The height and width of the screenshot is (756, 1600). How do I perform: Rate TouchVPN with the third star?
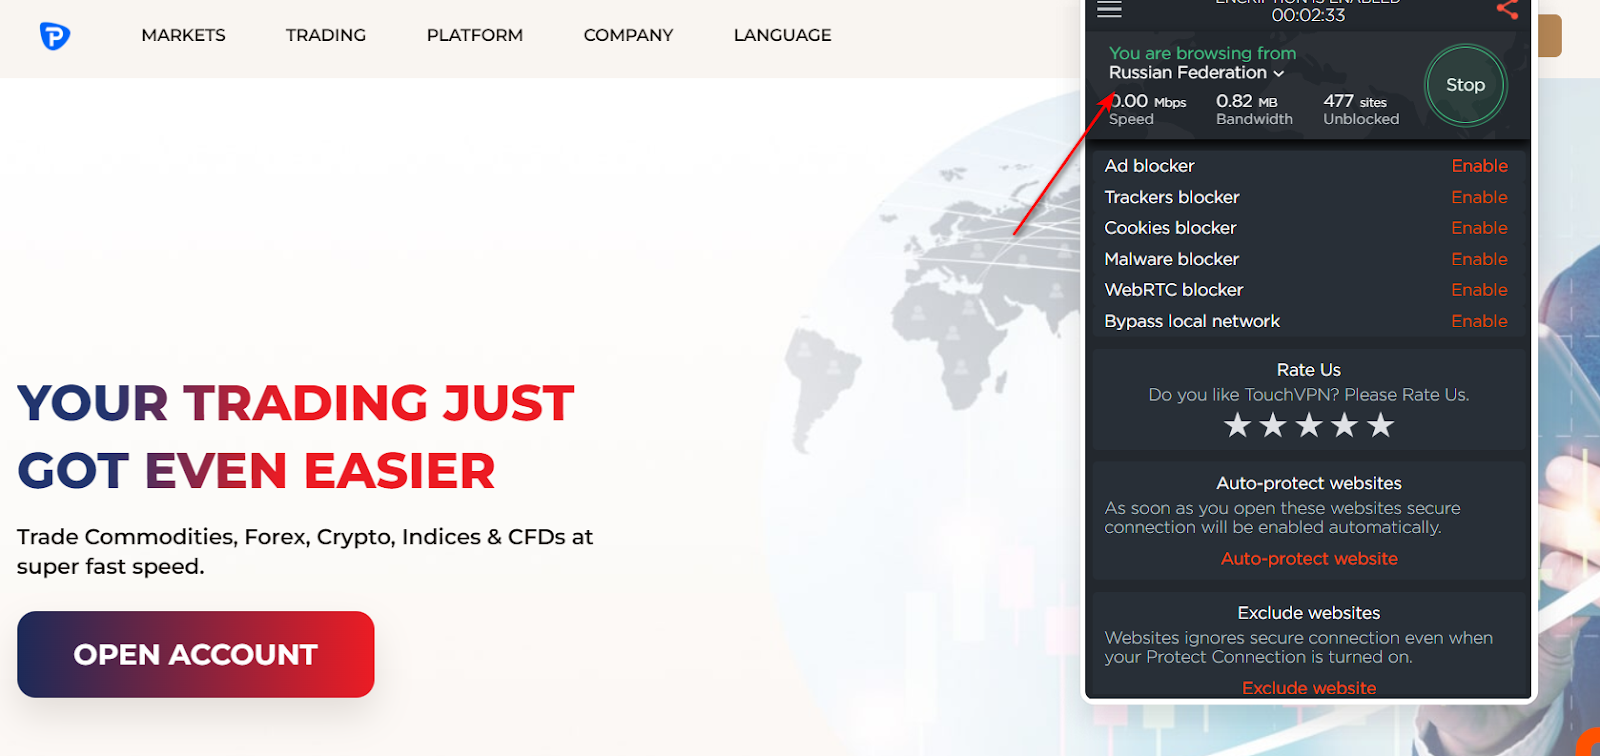1309,426
